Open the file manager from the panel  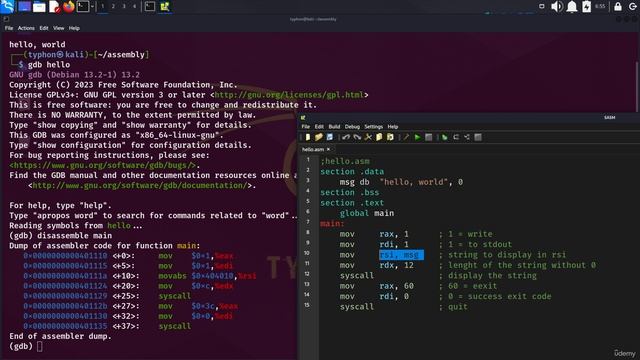click(39, 7)
